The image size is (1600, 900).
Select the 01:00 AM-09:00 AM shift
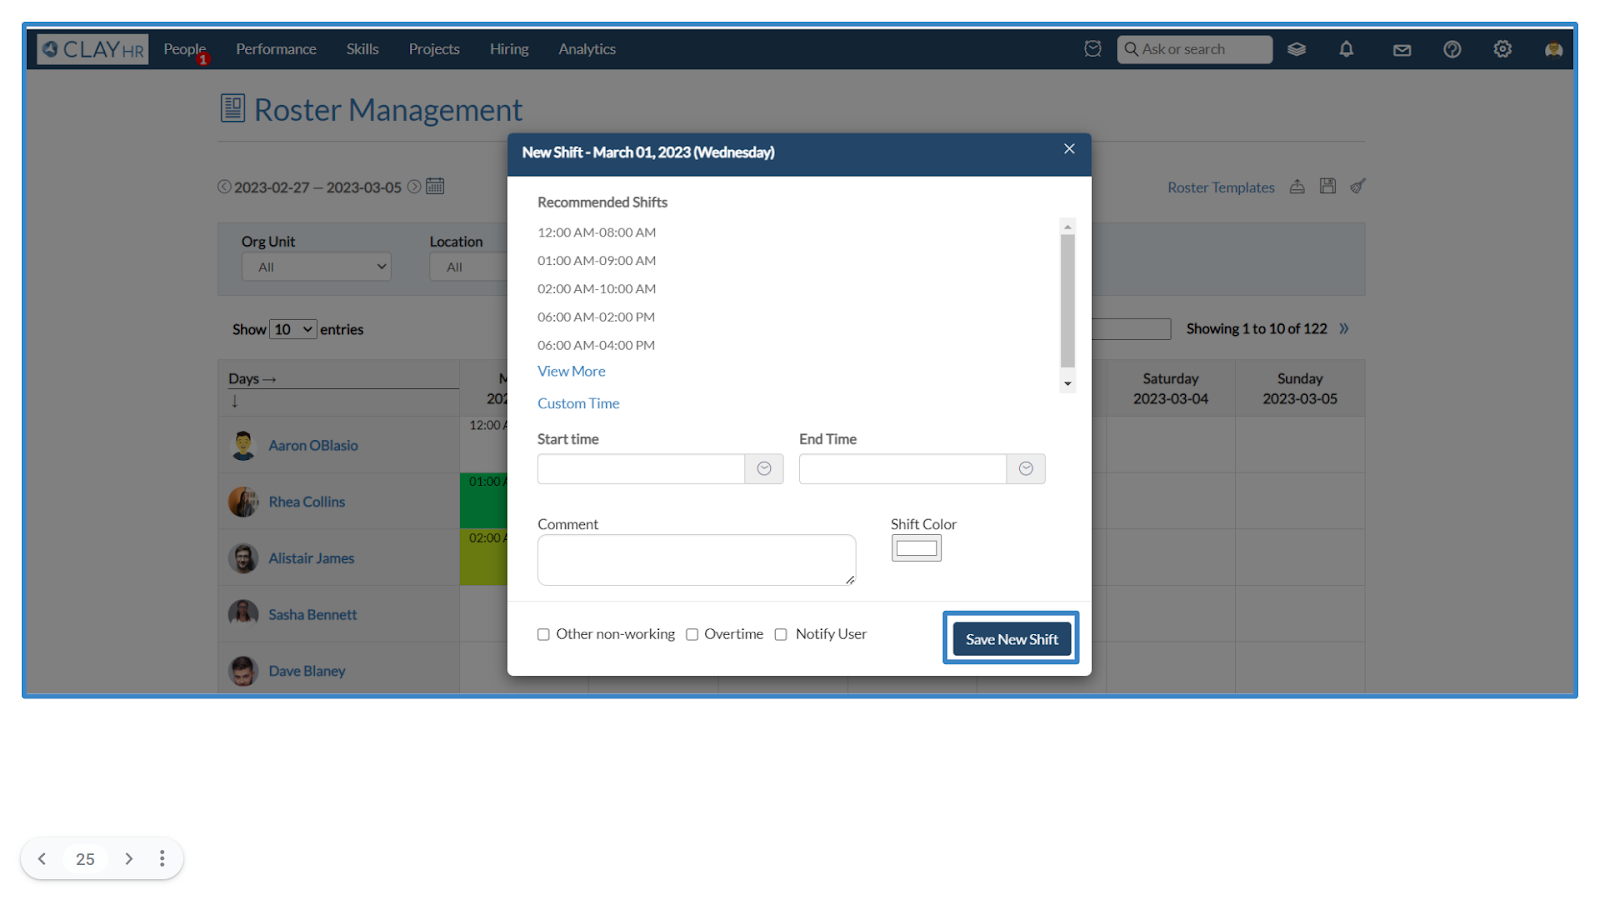(x=597, y=260)
